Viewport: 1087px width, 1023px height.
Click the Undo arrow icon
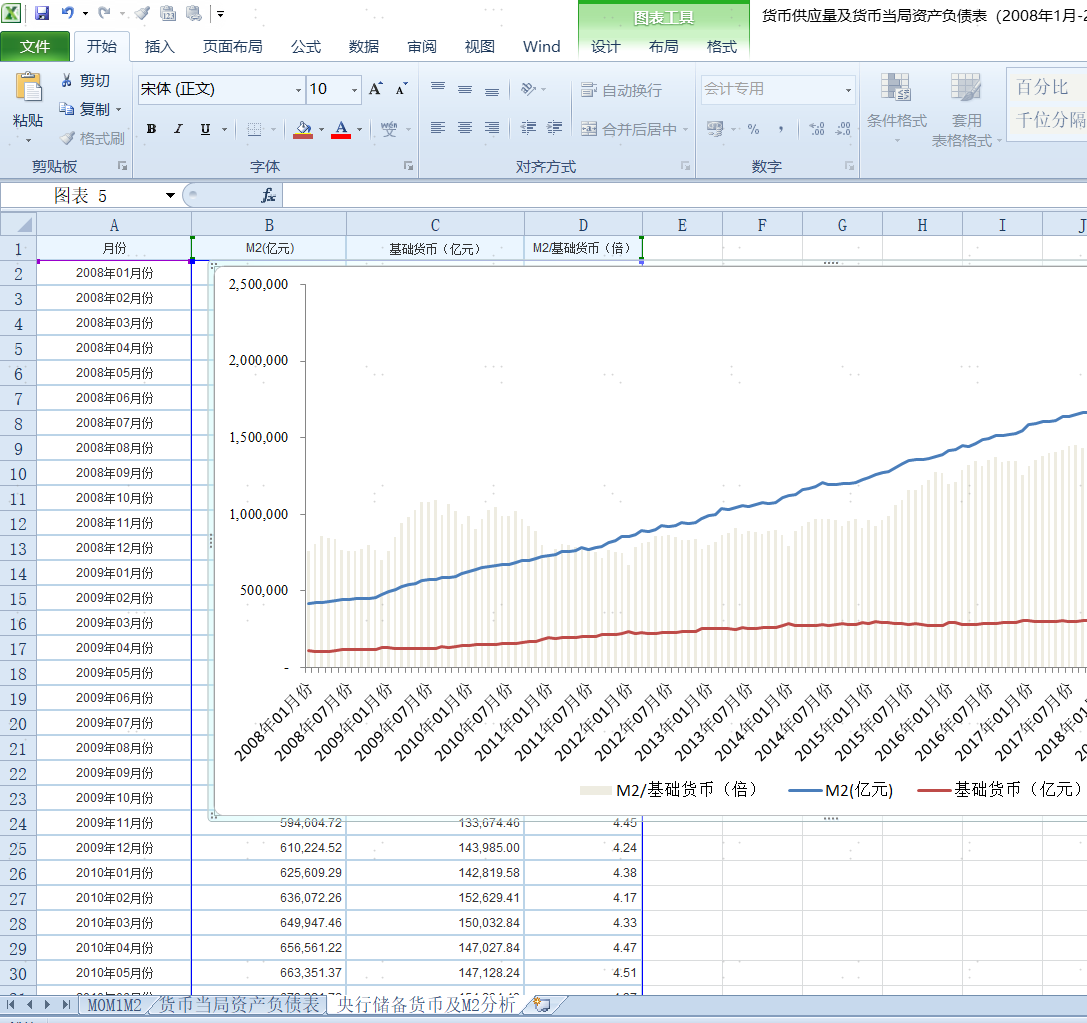(67, 13)
